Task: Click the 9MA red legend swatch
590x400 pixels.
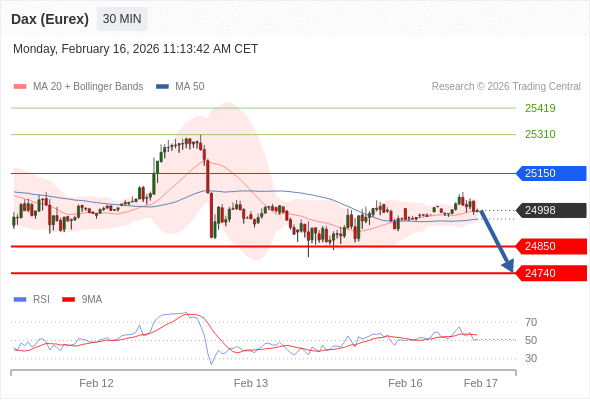Action: [68, 300]
